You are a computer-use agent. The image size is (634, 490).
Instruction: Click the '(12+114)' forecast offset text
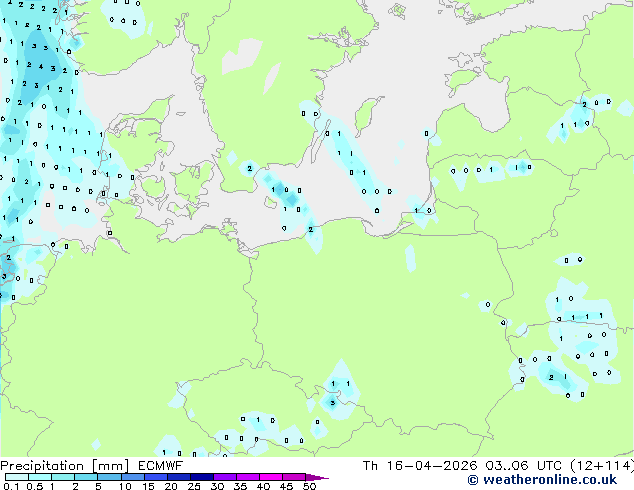pos(602,466)
